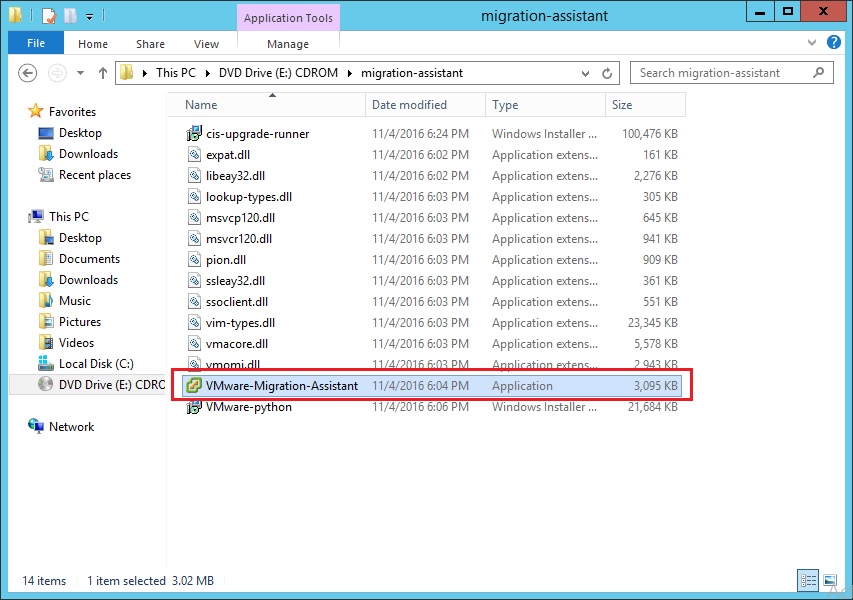Click the libeay32.dll file icon
Screen dimensions: 853x600
click(194, 176)
